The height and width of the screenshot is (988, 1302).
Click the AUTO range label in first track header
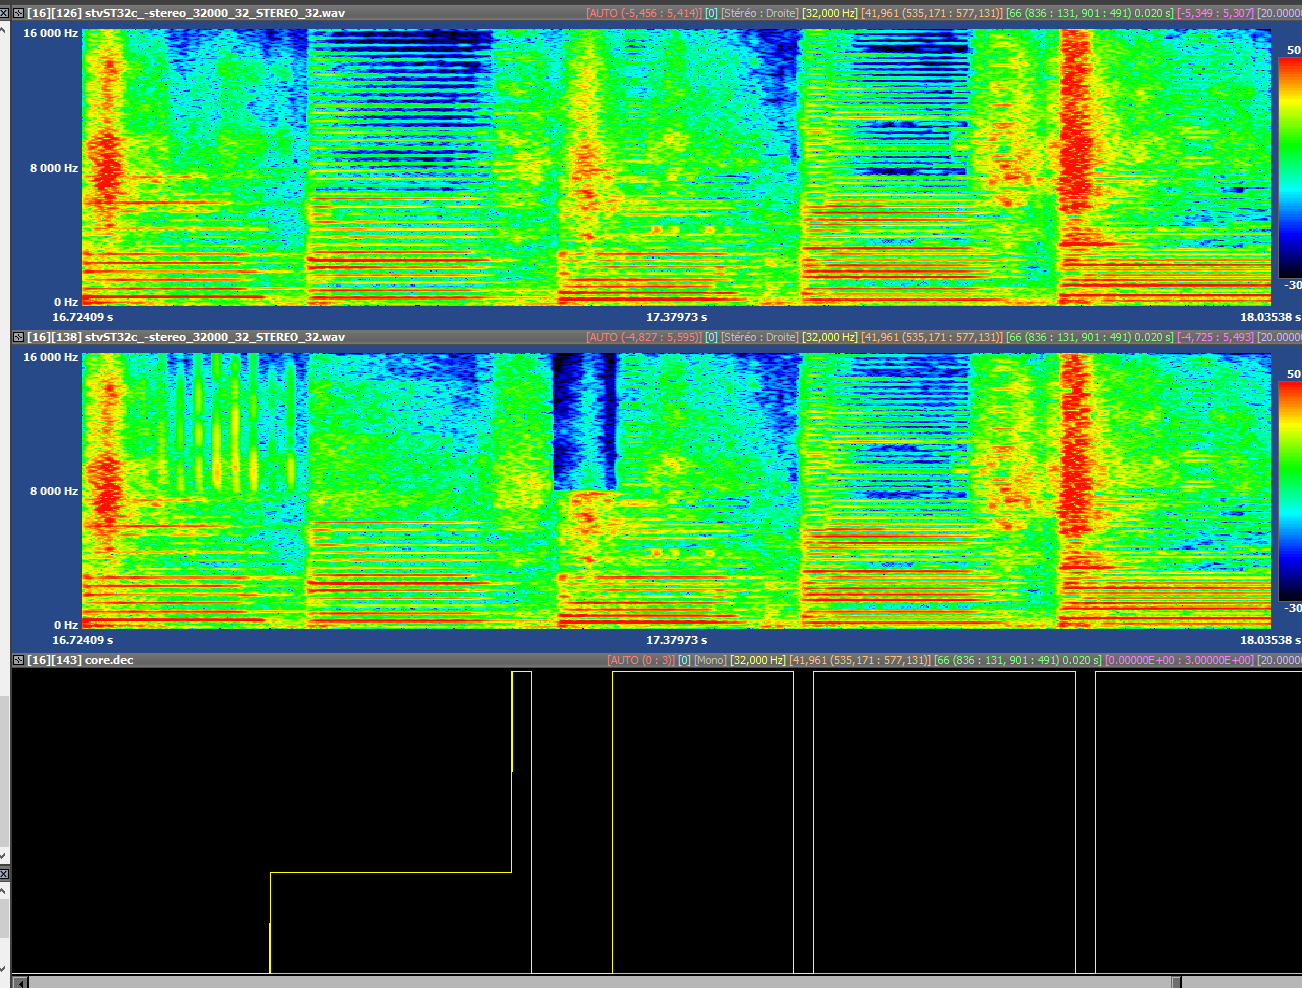[x=643, y=13]
